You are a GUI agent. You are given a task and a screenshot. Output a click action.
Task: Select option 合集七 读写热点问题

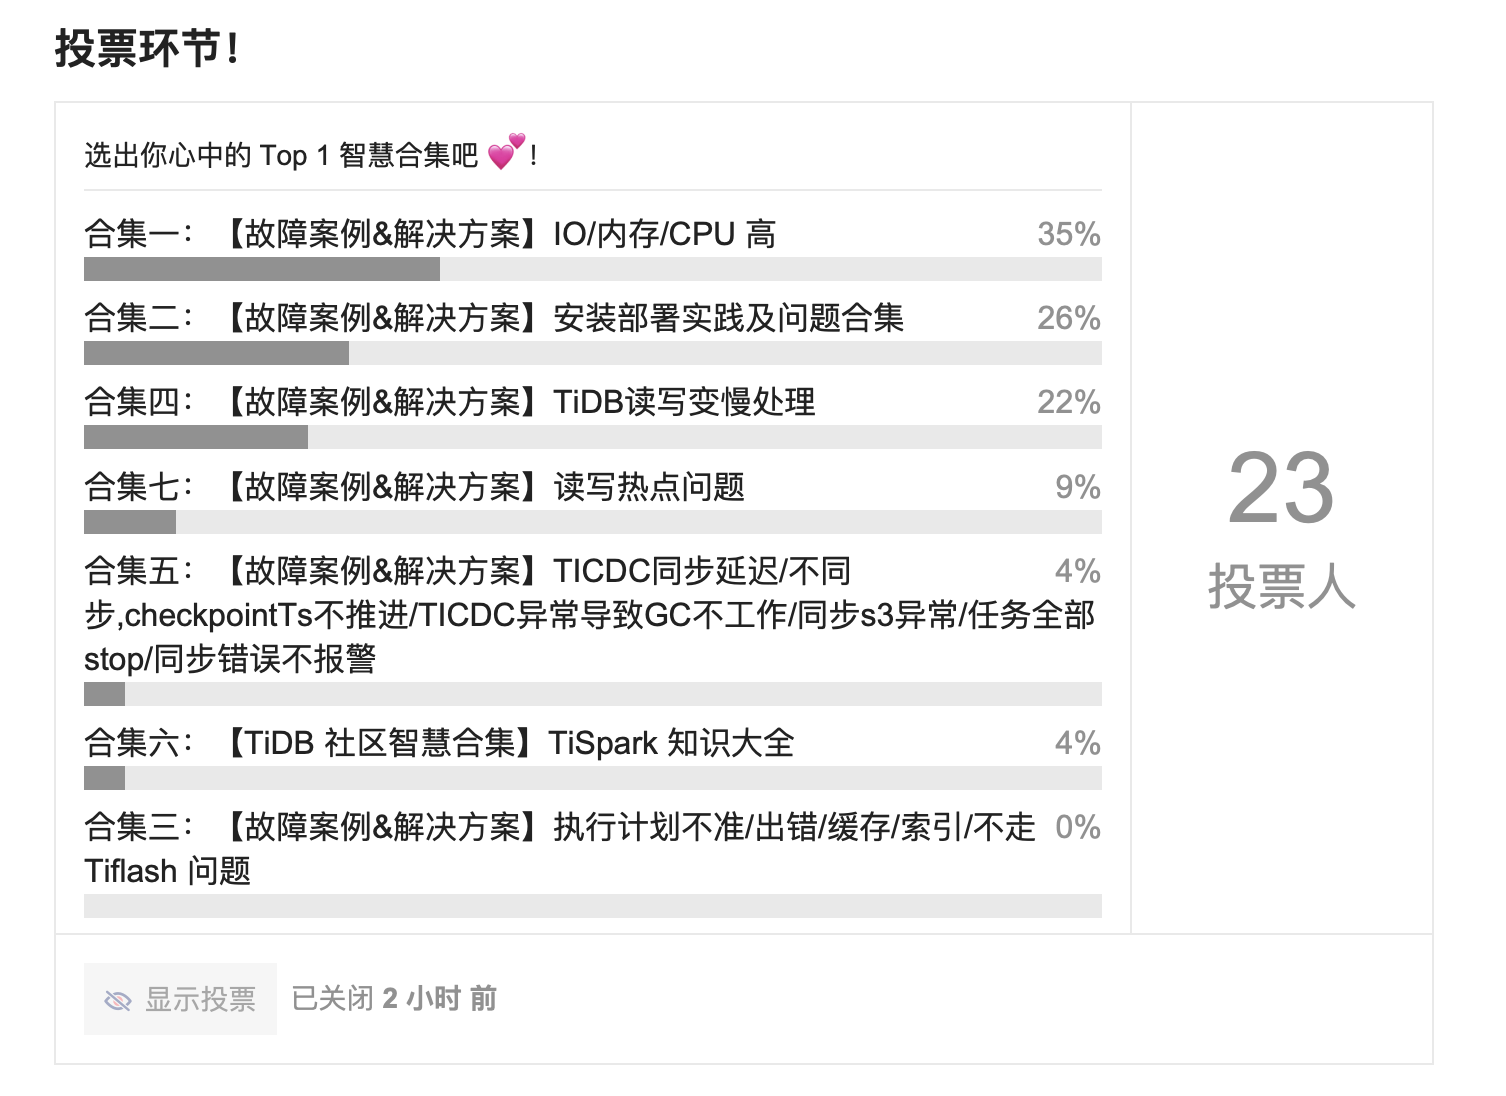[414, 487]
